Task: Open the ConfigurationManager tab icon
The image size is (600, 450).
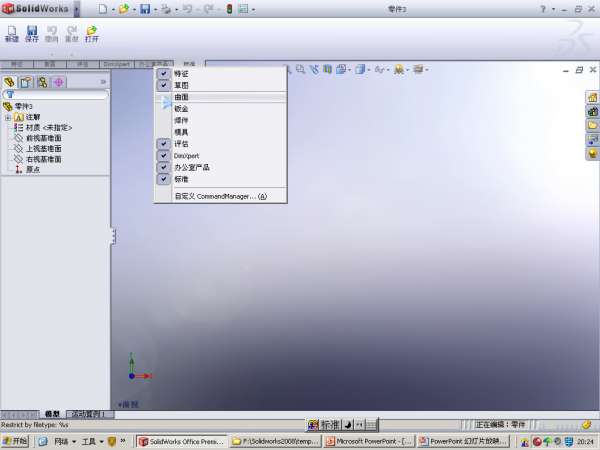Action: coord(43,82)
